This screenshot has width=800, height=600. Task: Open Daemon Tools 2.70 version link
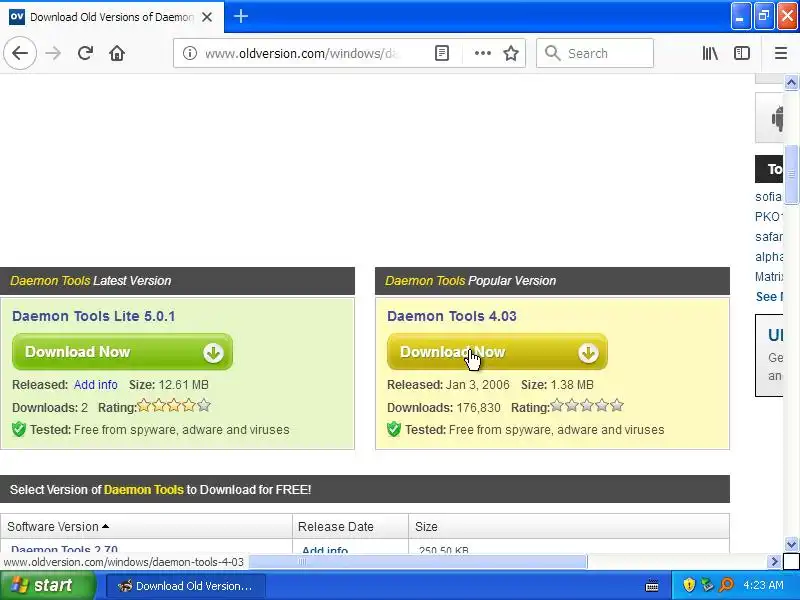pyautogui.click(x=64, y=549)
